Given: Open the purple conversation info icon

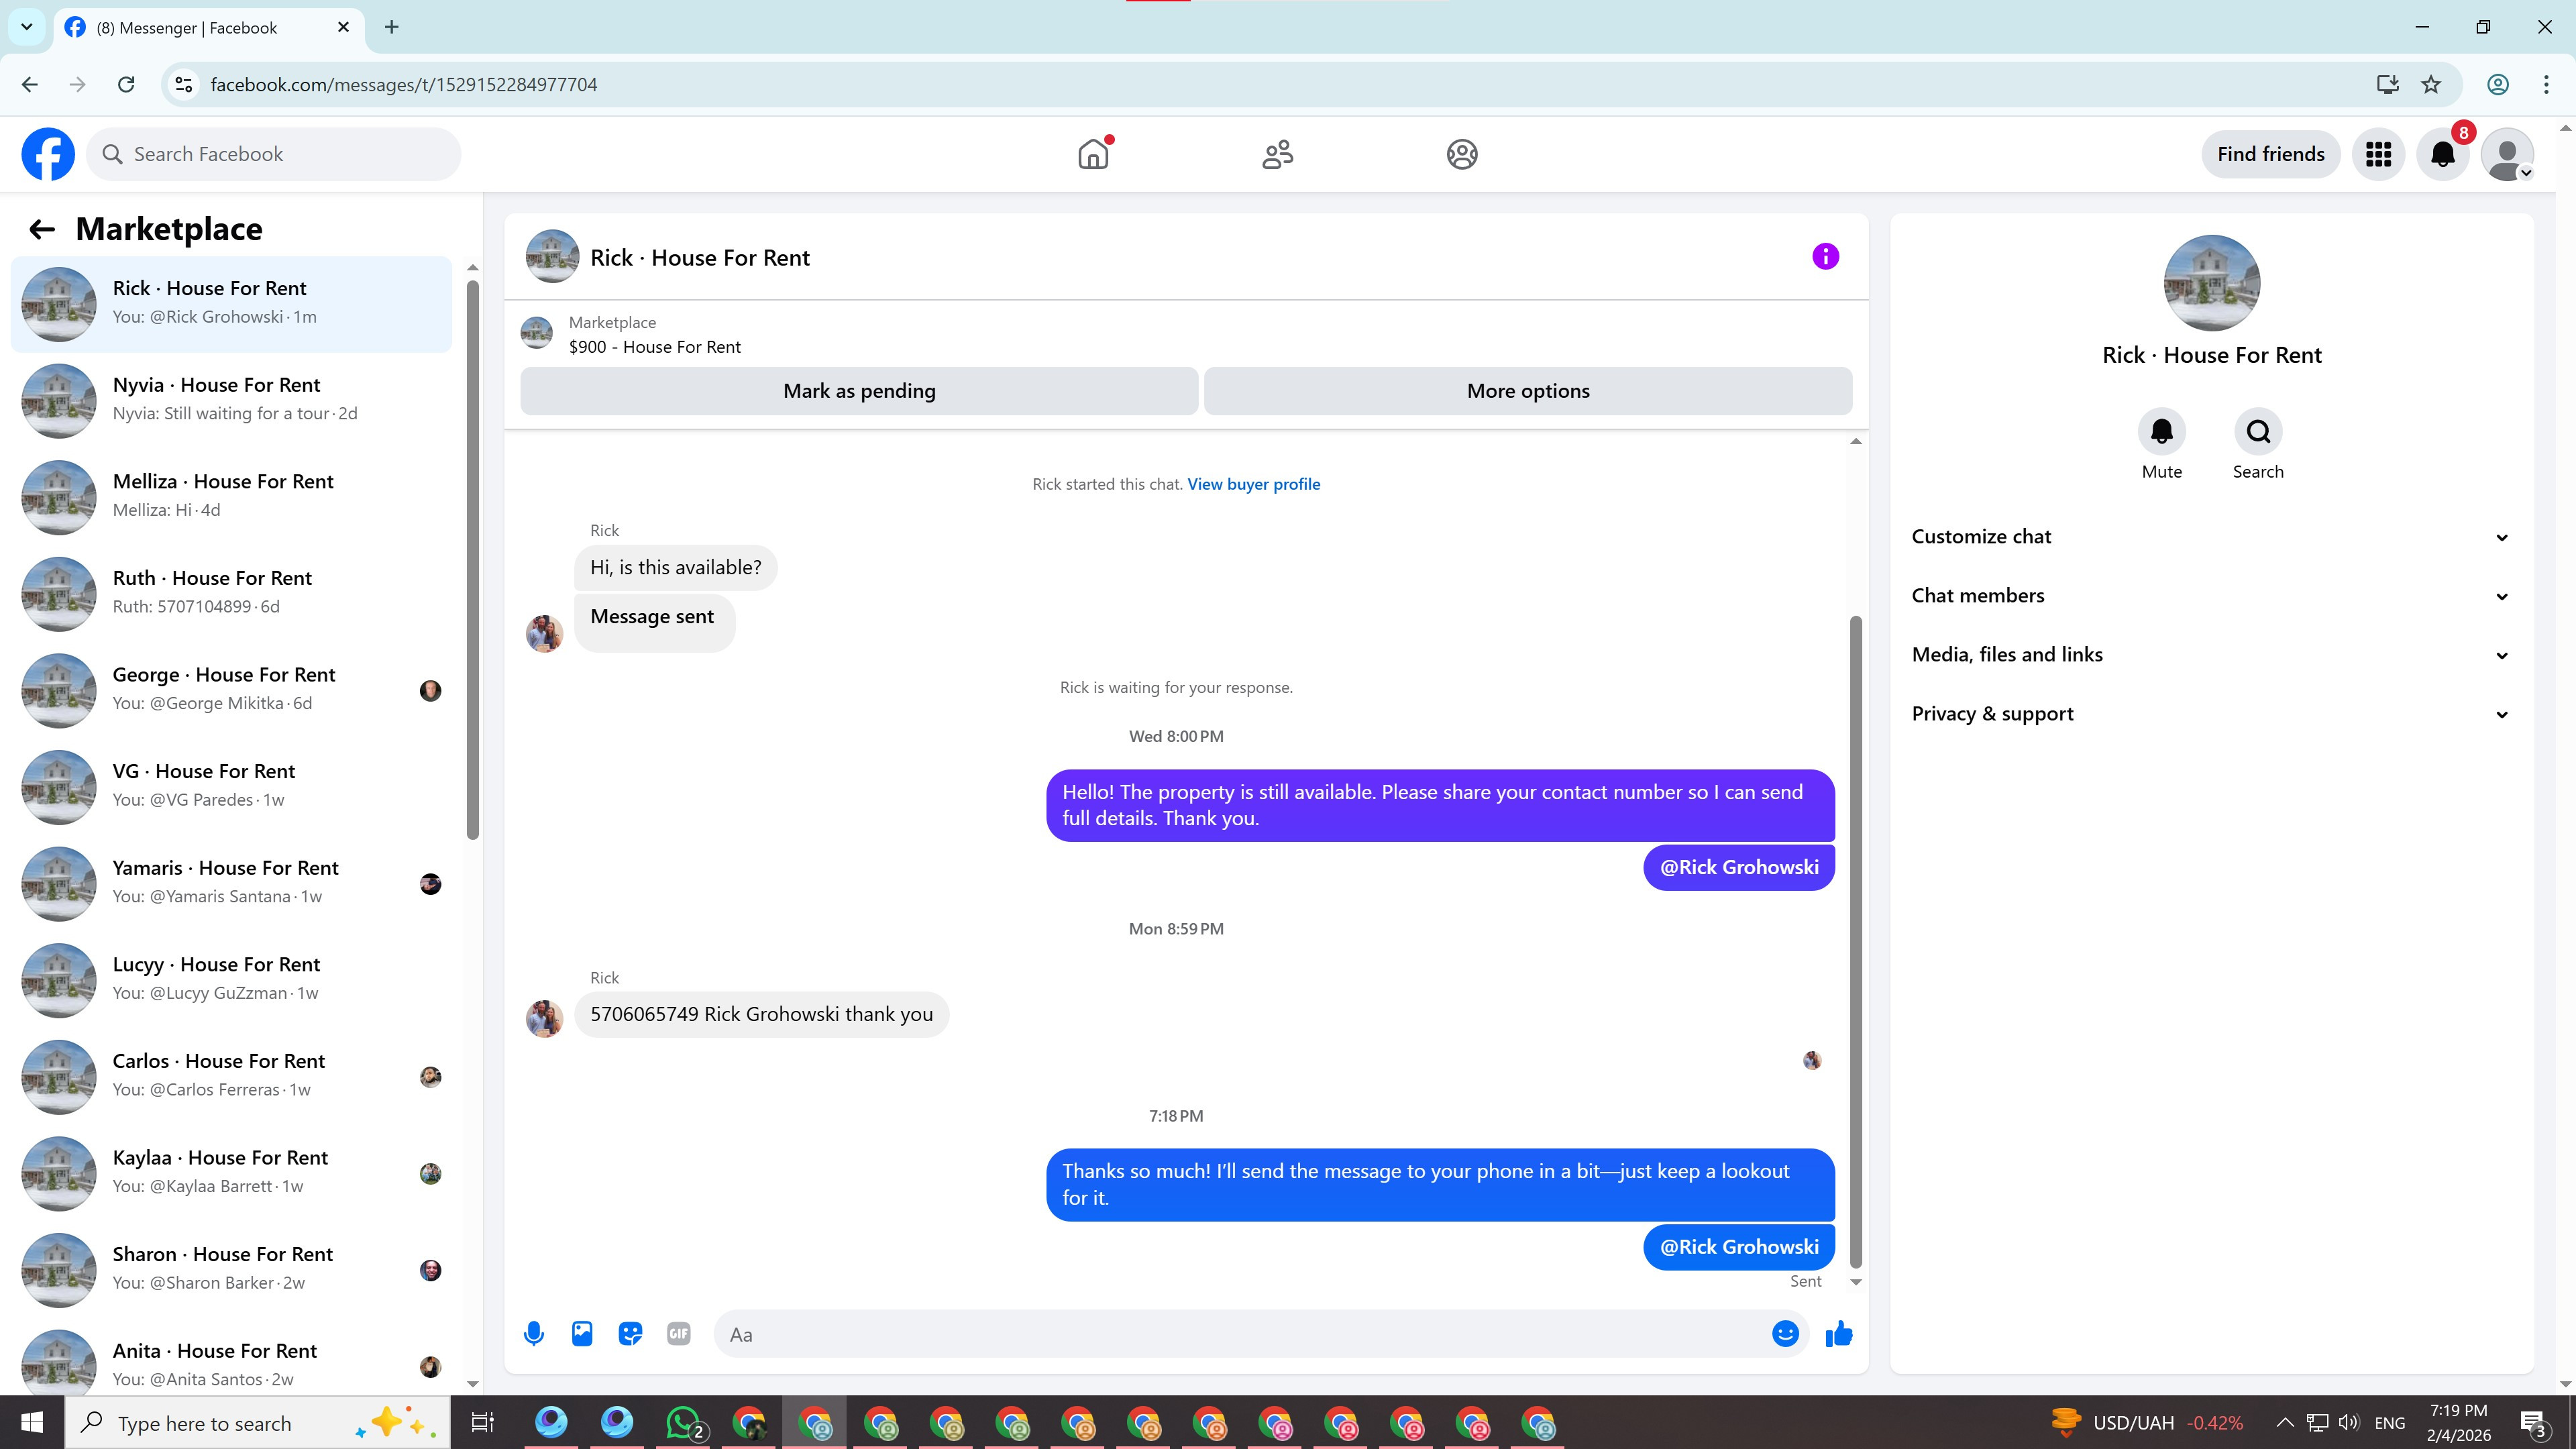Looking at the screenshot, I should click(1825, 257).
